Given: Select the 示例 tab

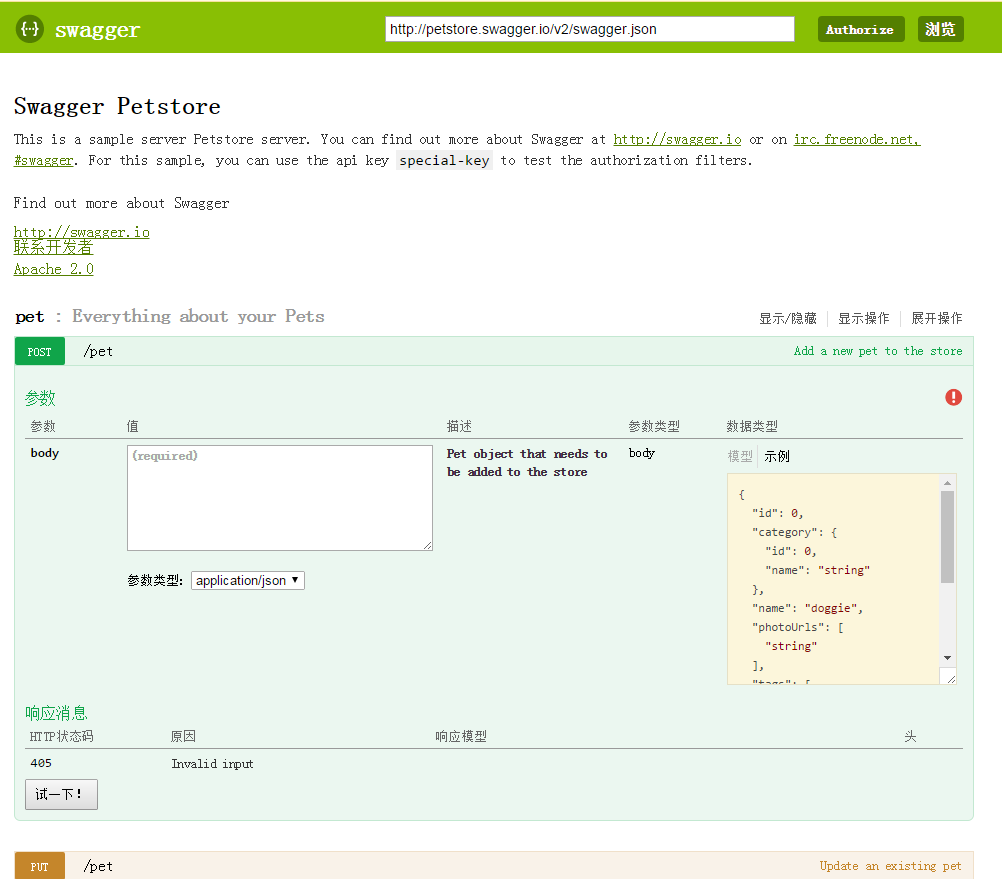Looking at the screenshot, I should 777,456.
